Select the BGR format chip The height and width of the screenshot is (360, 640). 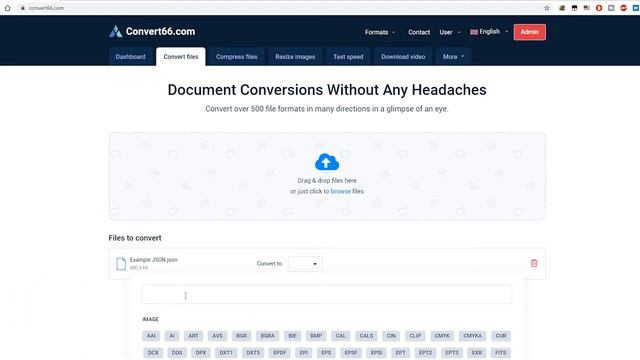point(241,336)
